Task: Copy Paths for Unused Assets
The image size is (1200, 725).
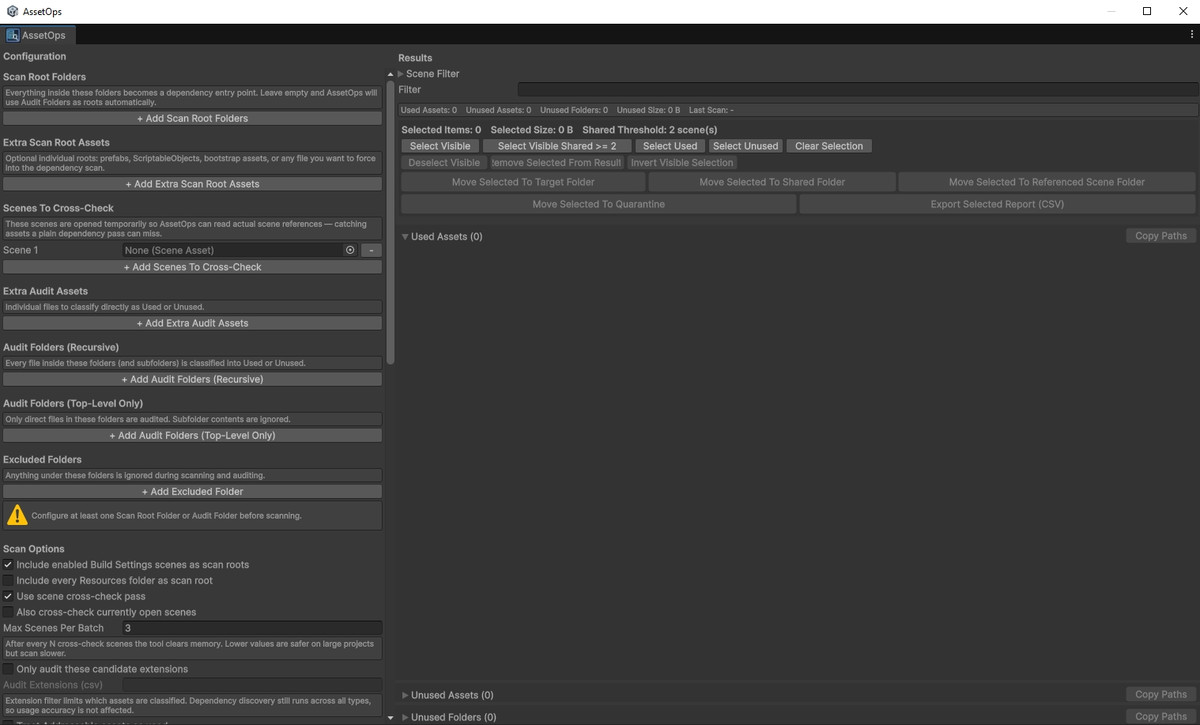Action: point(1161,694)
